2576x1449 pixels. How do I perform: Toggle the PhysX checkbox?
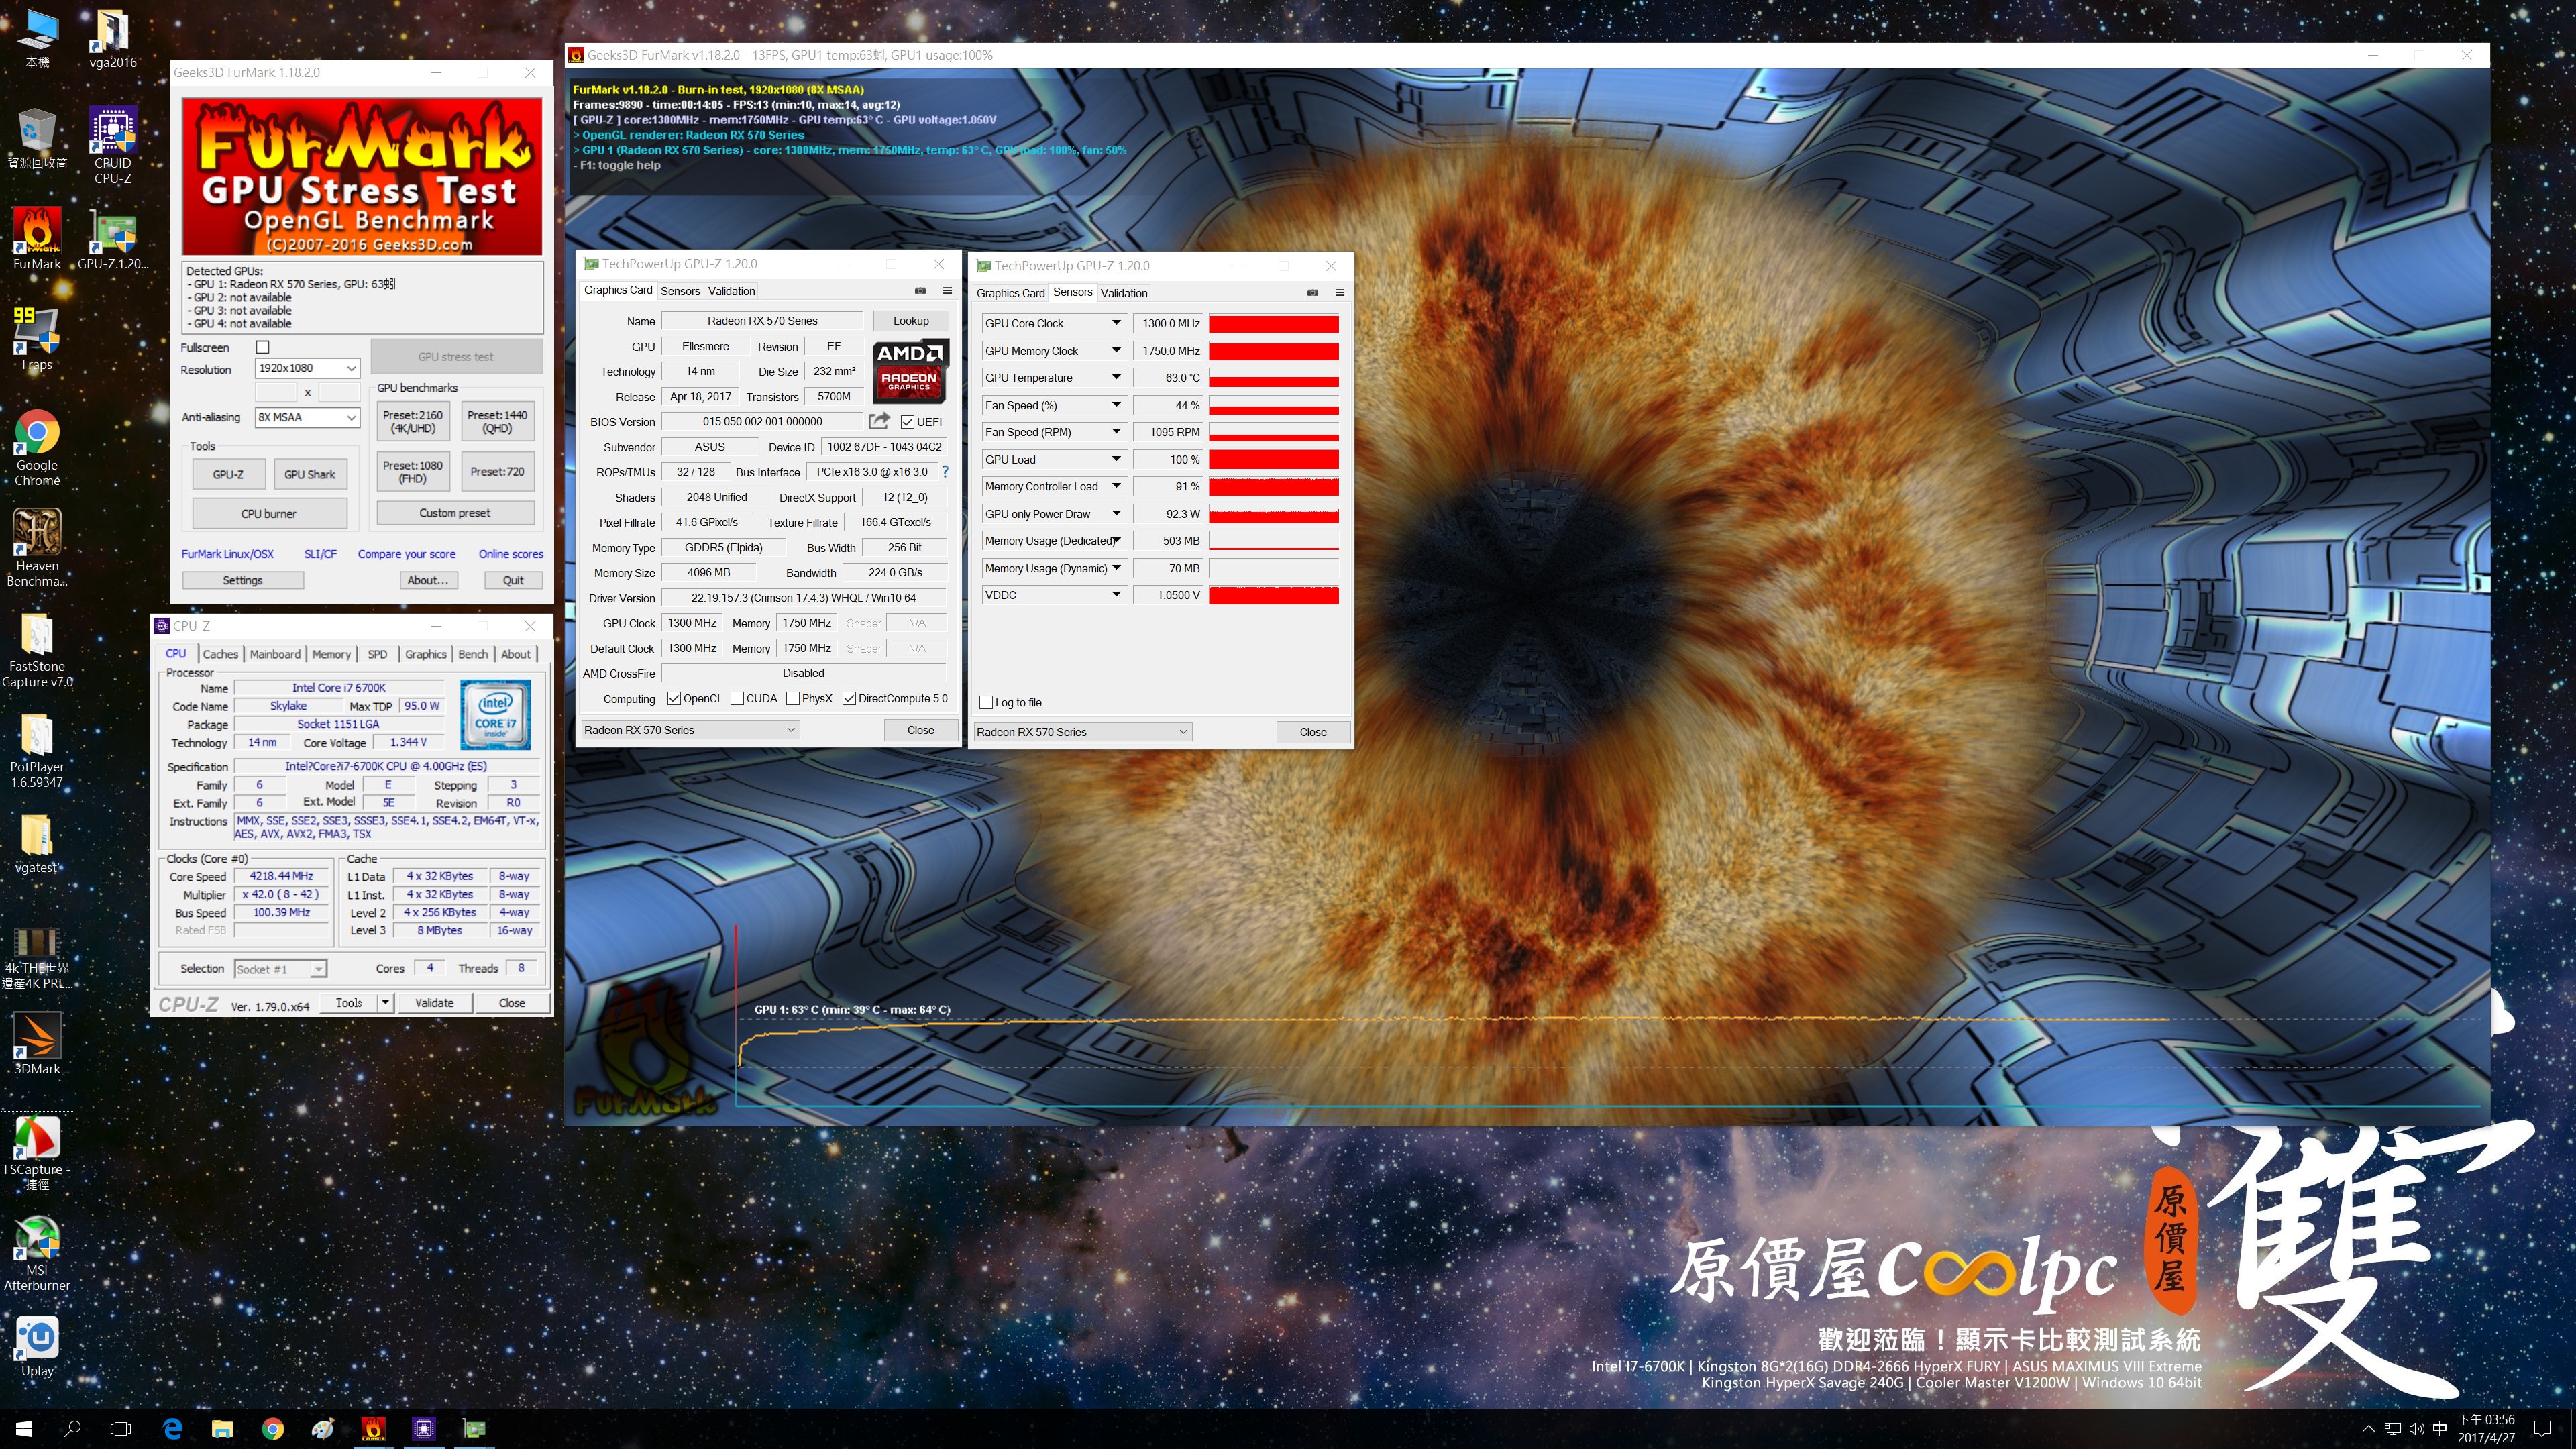click(793, 699)
